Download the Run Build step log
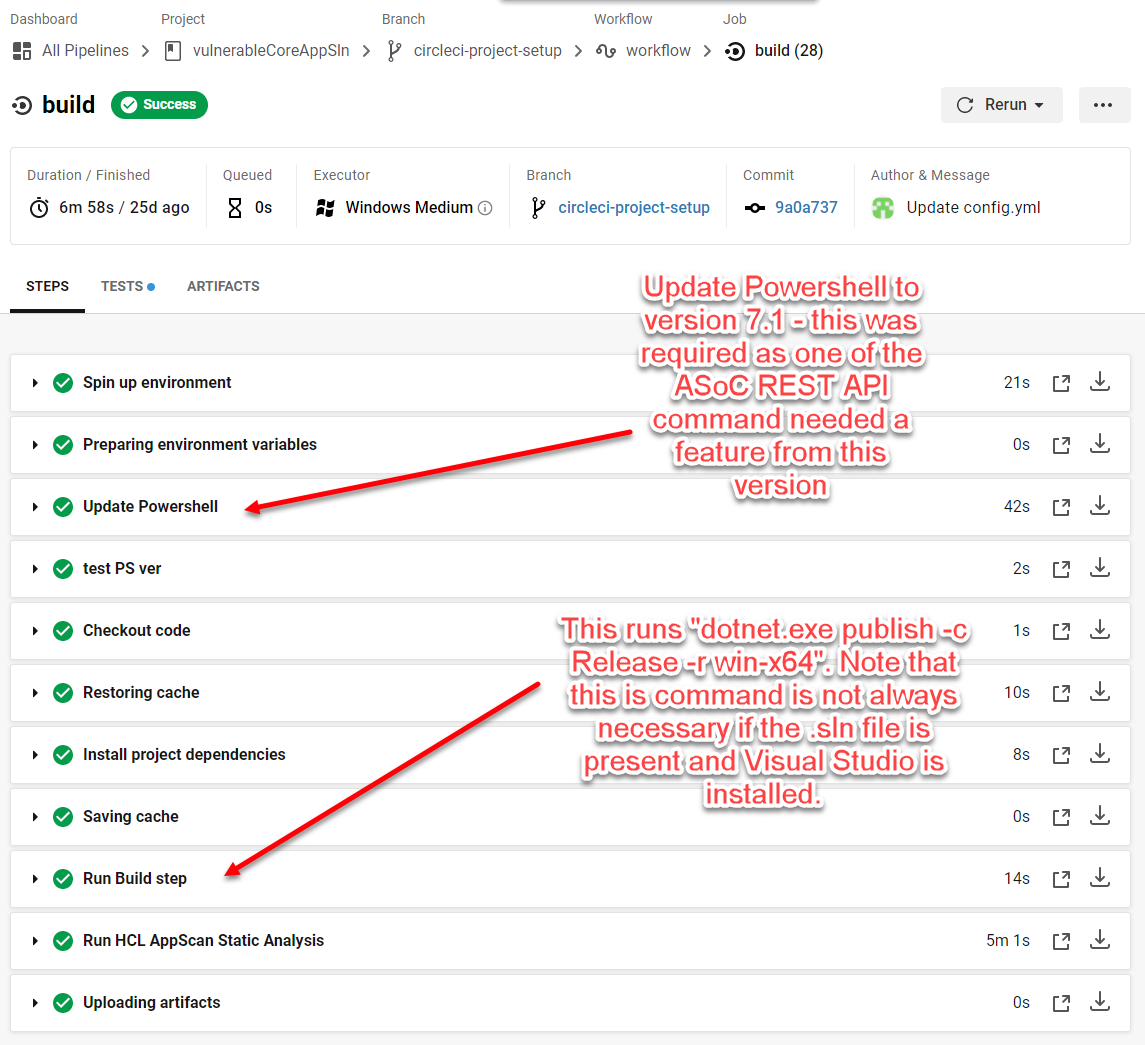Screen dimensions: 1145x1045 point(1100,879)
